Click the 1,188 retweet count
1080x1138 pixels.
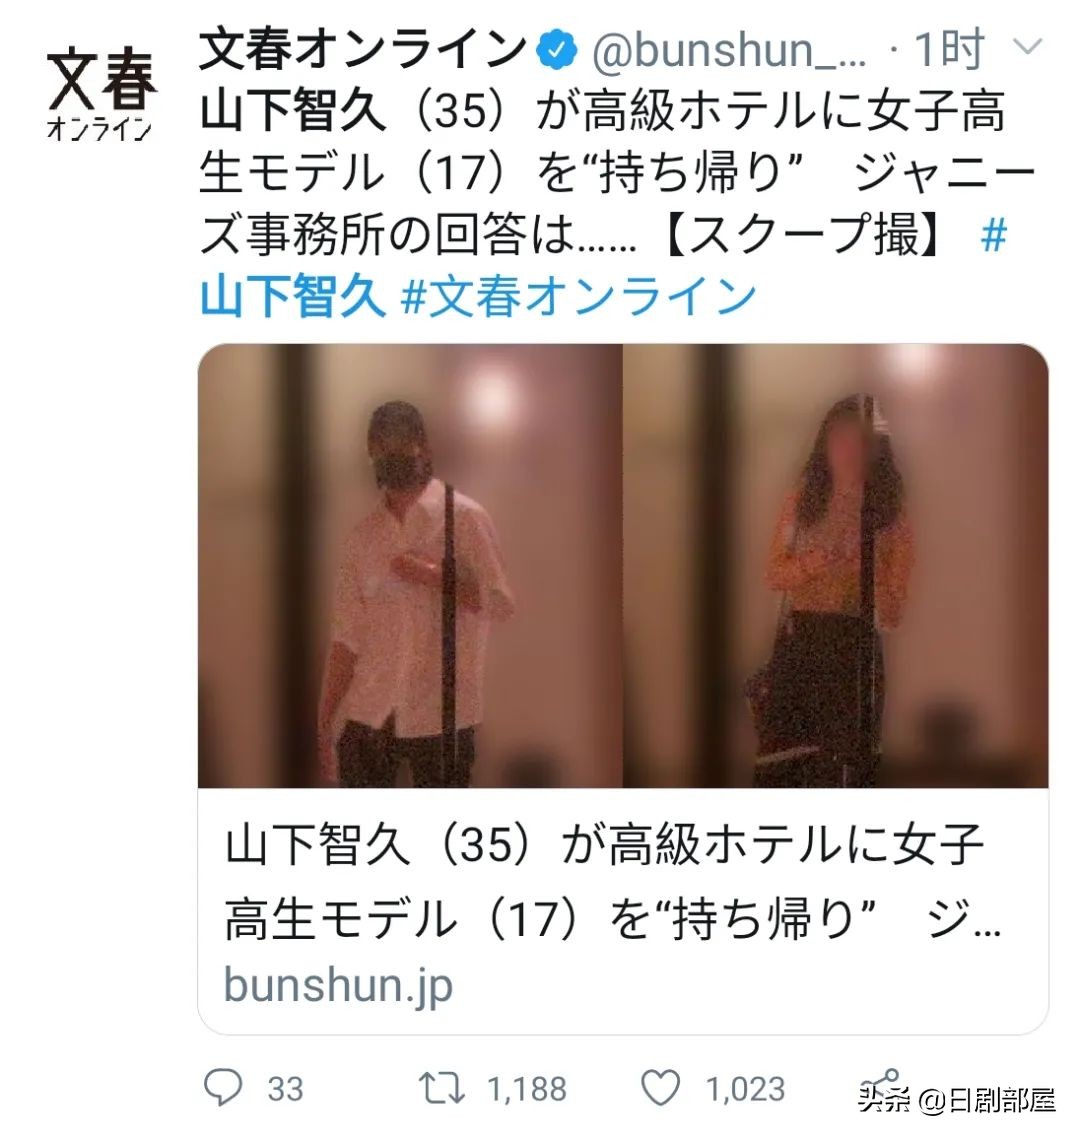[527, 1089]
